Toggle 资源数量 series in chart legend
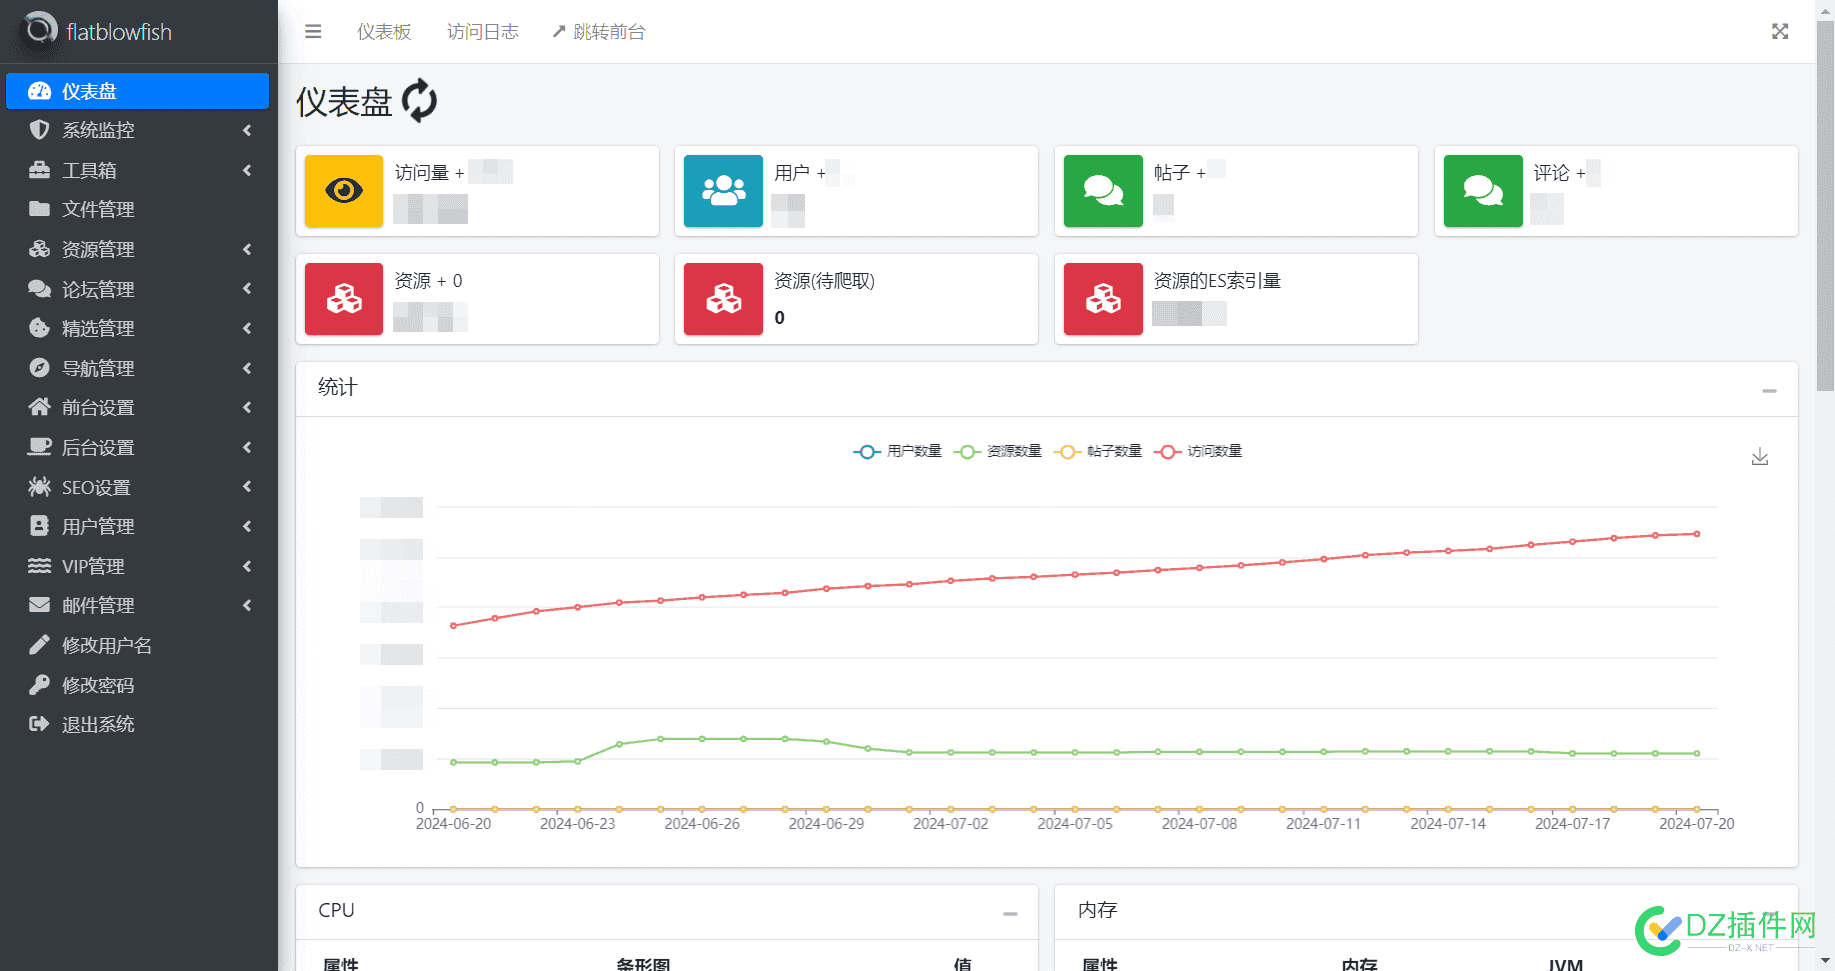This screenshot has height=971, width=1835. [997, 451]
